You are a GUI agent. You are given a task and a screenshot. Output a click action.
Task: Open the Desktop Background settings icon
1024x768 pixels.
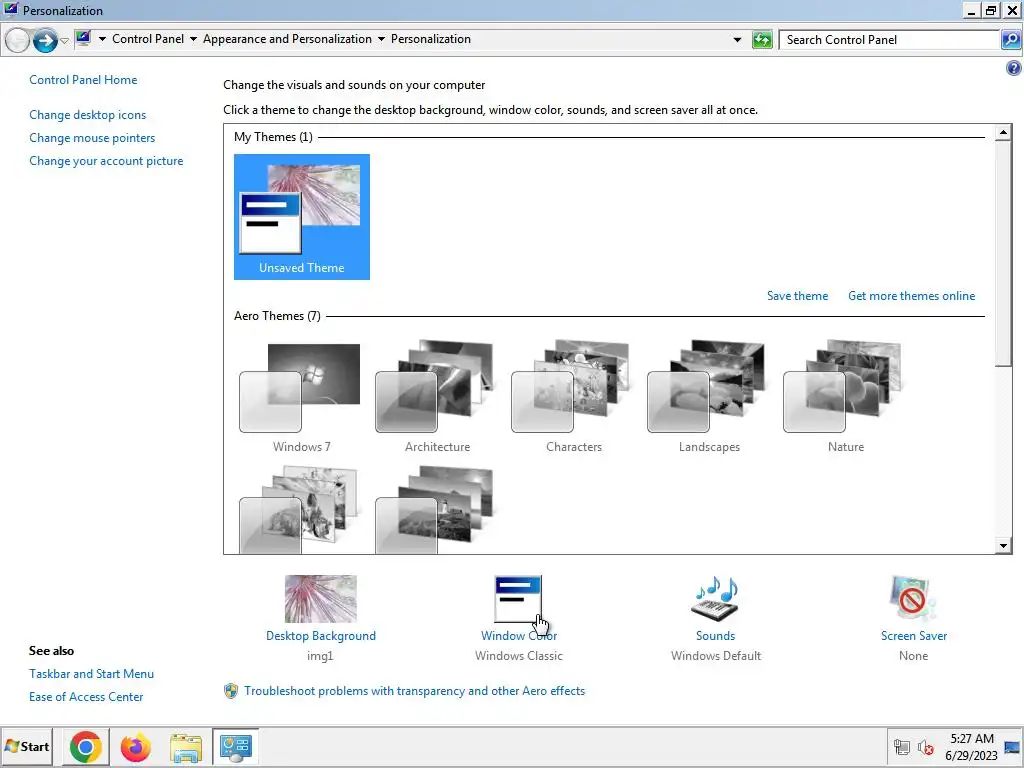pos(321,599)
